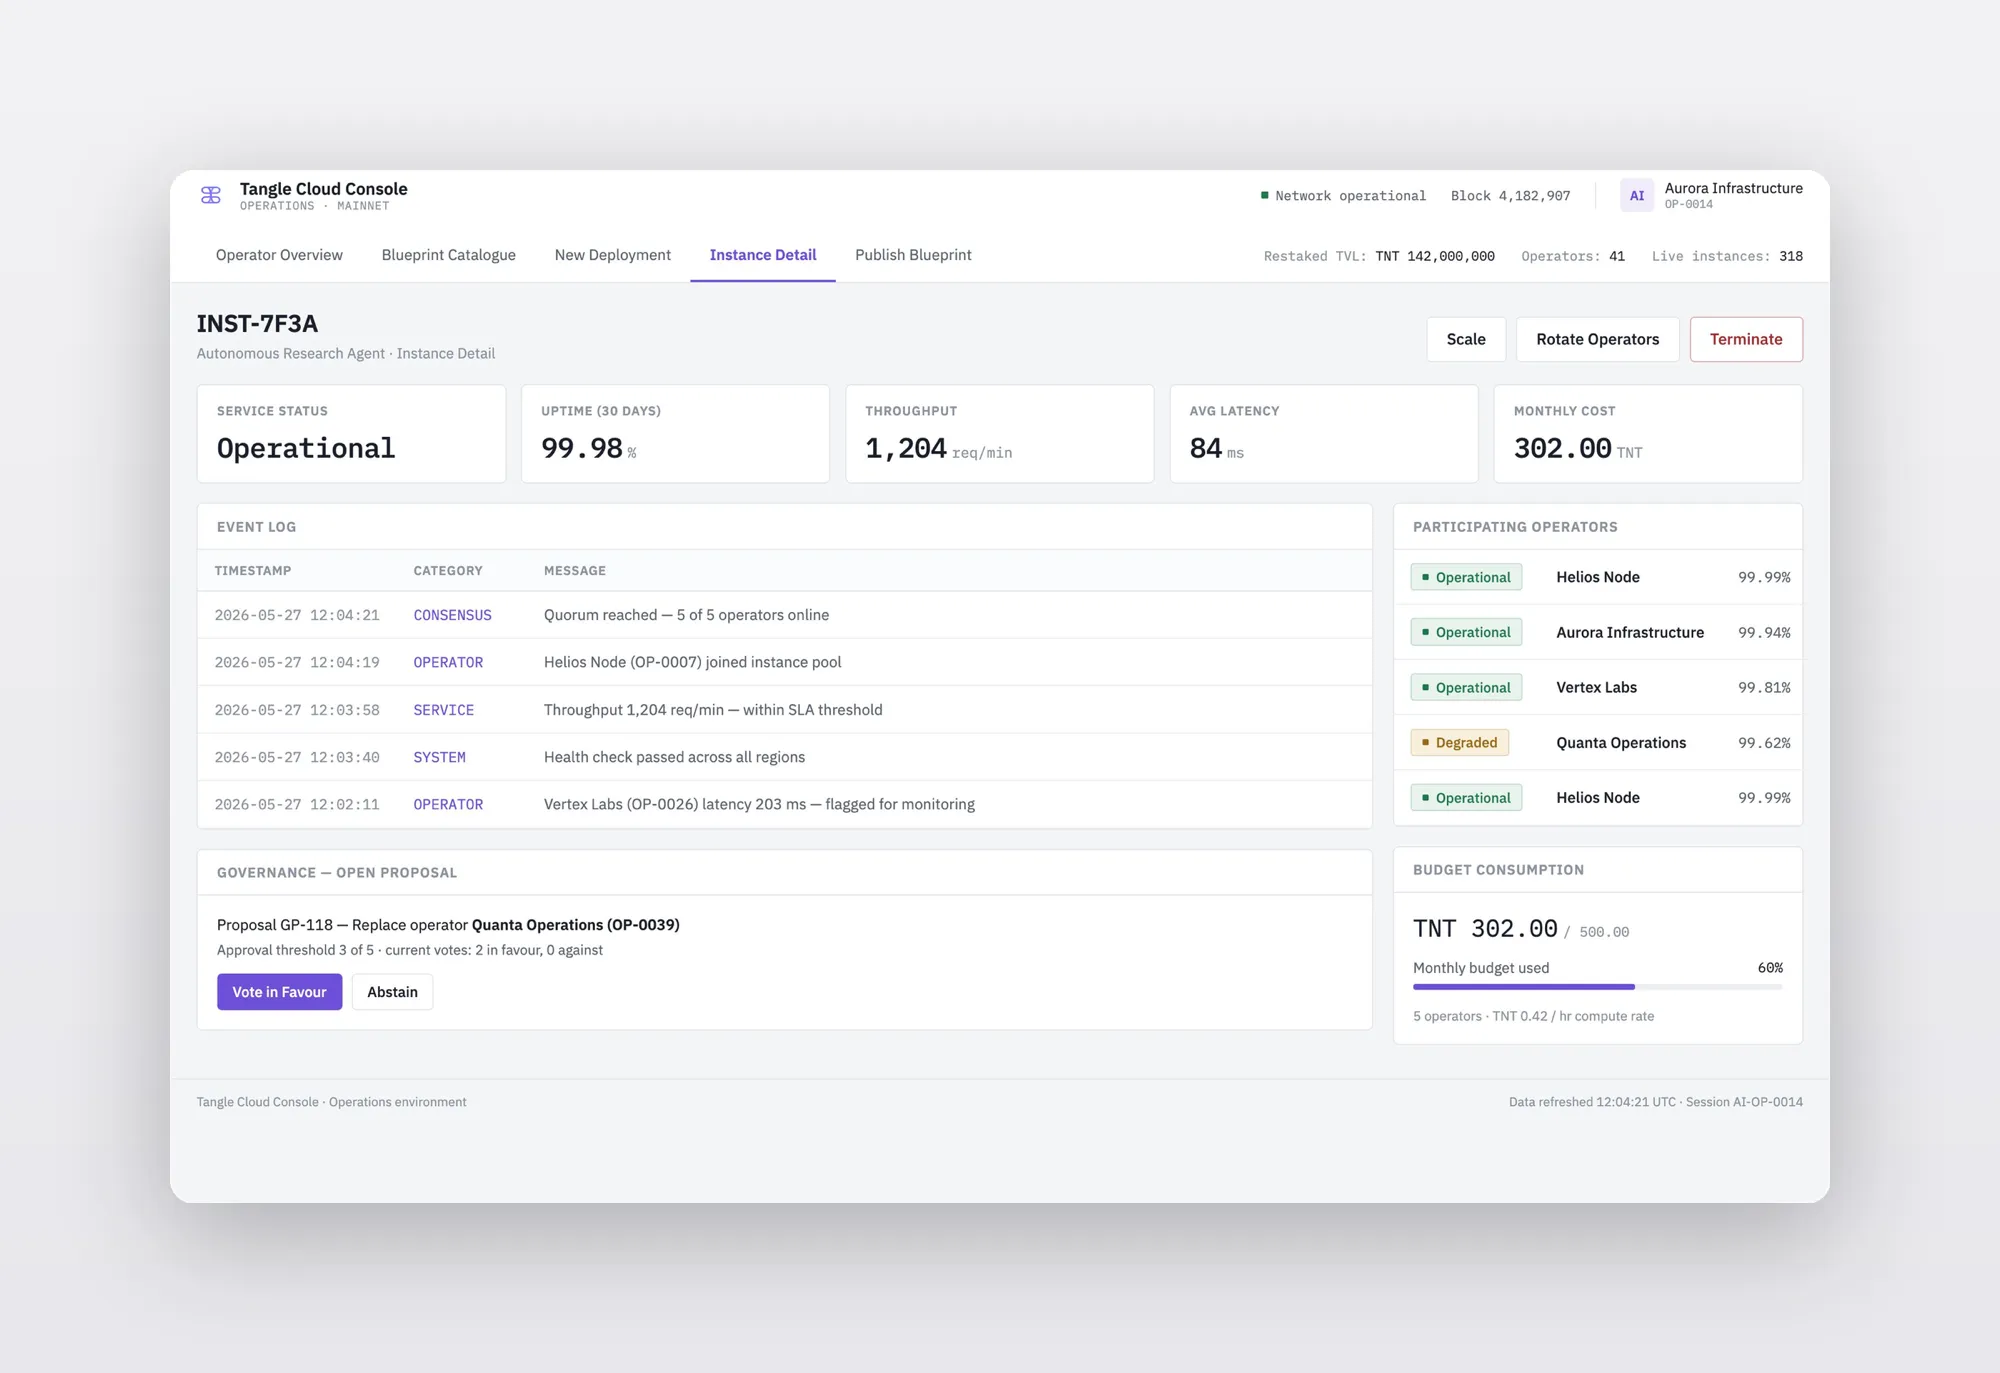
Task: Go to the New Deployment tab
Action: [x=612, y=255]
